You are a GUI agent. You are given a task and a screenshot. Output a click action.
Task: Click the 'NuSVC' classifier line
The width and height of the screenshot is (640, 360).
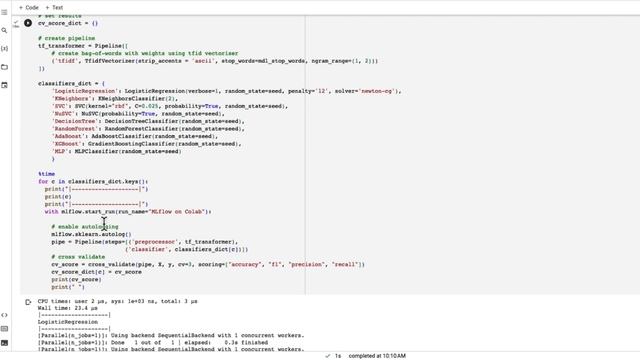click(x=138, y=114)
